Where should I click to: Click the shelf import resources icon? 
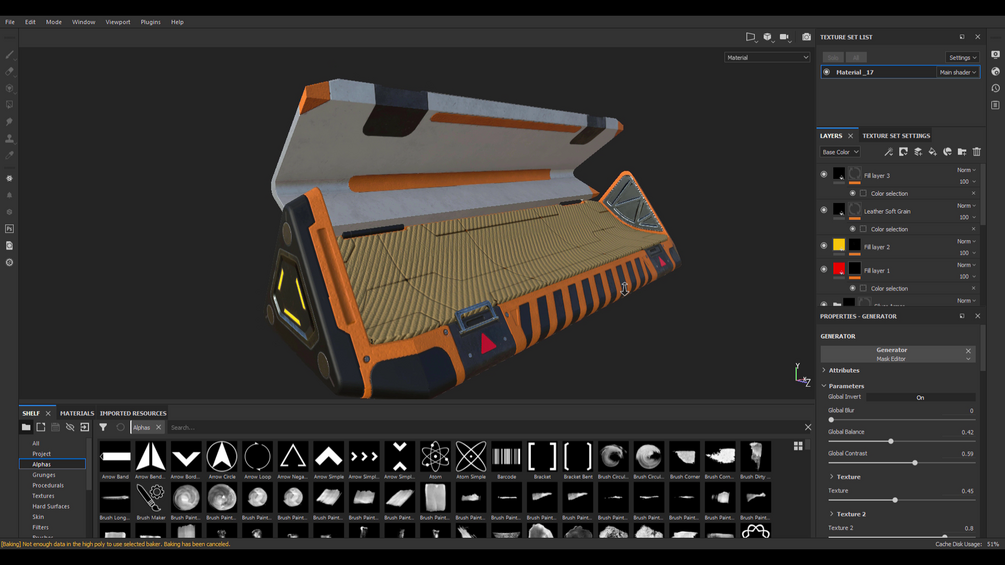click(85, 427)
